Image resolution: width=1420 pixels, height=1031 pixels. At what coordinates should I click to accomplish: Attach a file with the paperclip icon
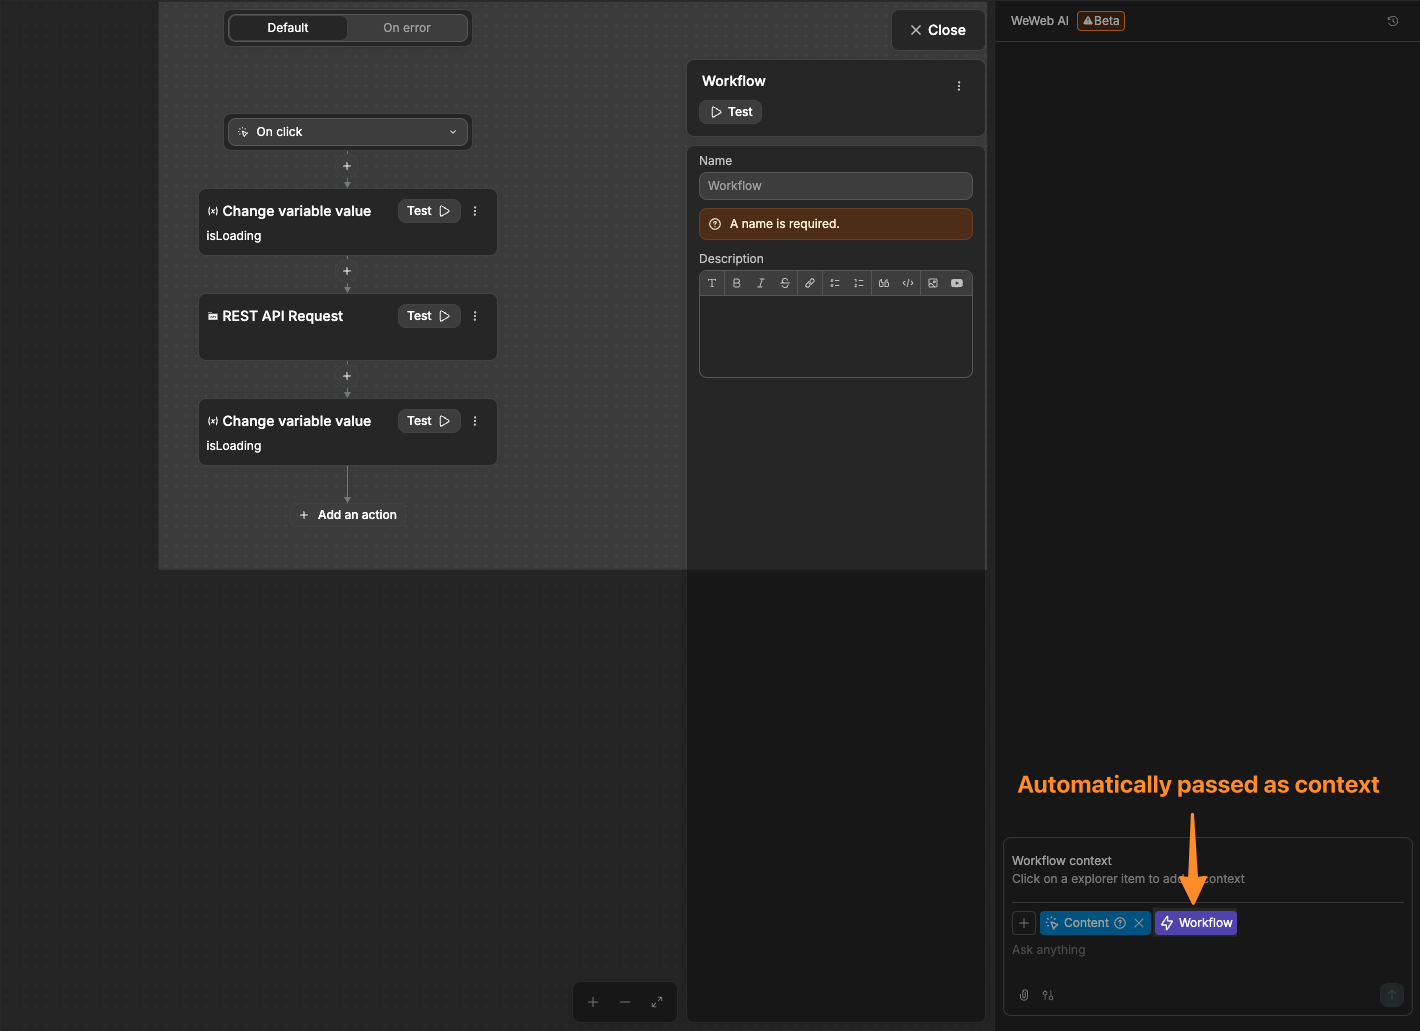pos(1023,995)
